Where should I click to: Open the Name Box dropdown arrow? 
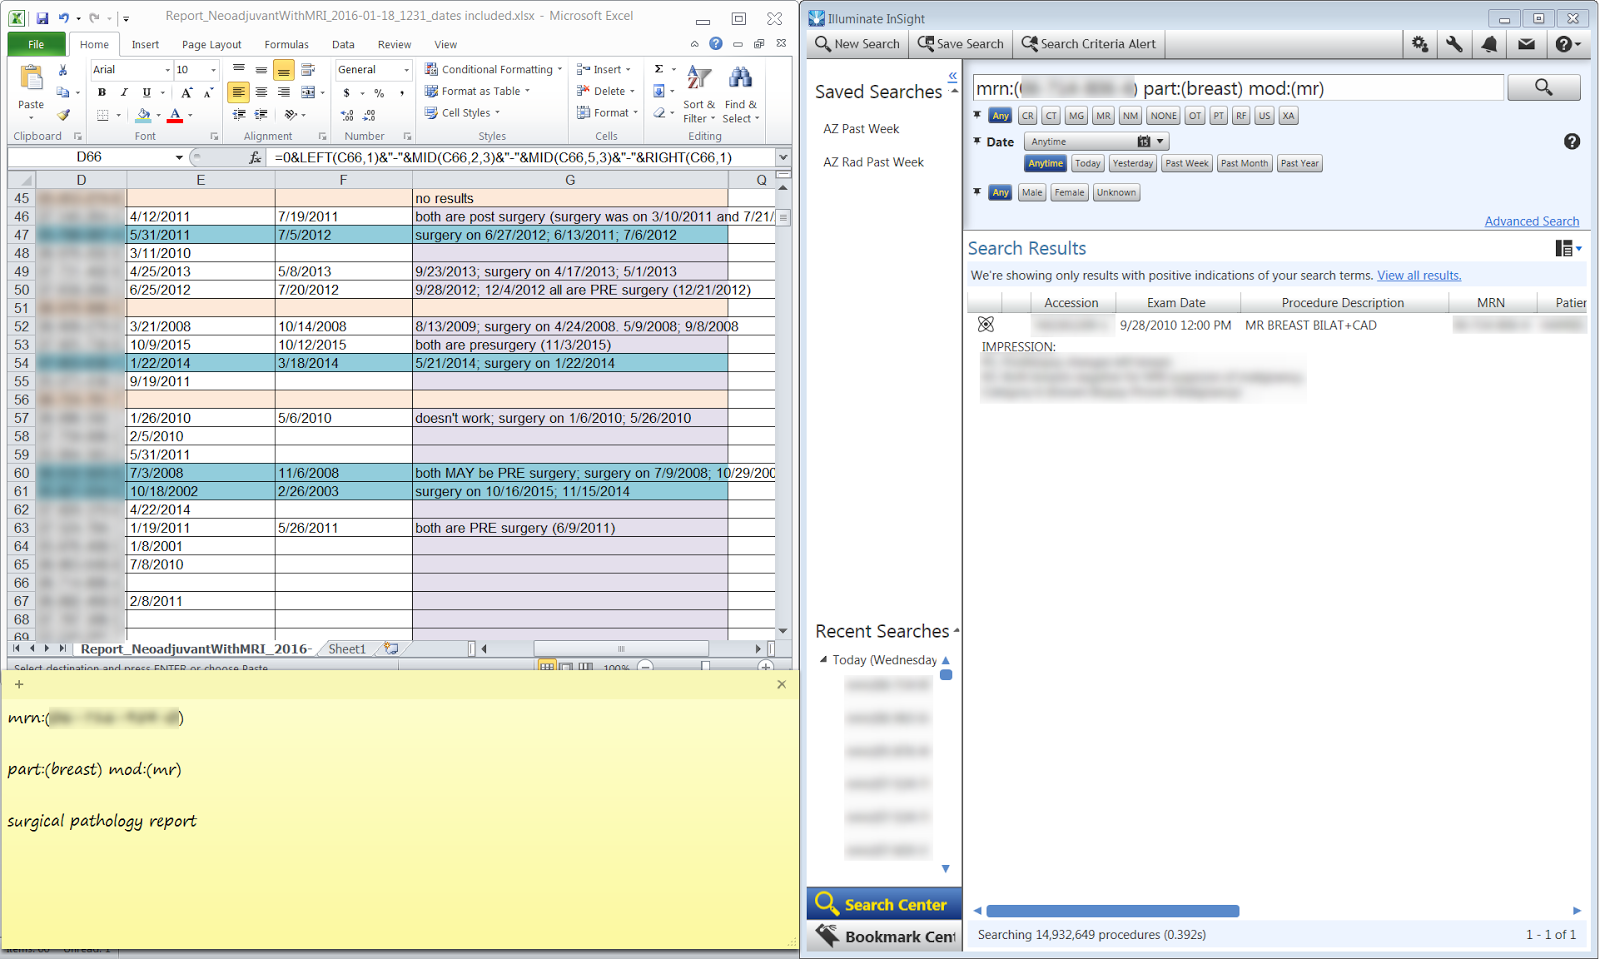point(179,157)
